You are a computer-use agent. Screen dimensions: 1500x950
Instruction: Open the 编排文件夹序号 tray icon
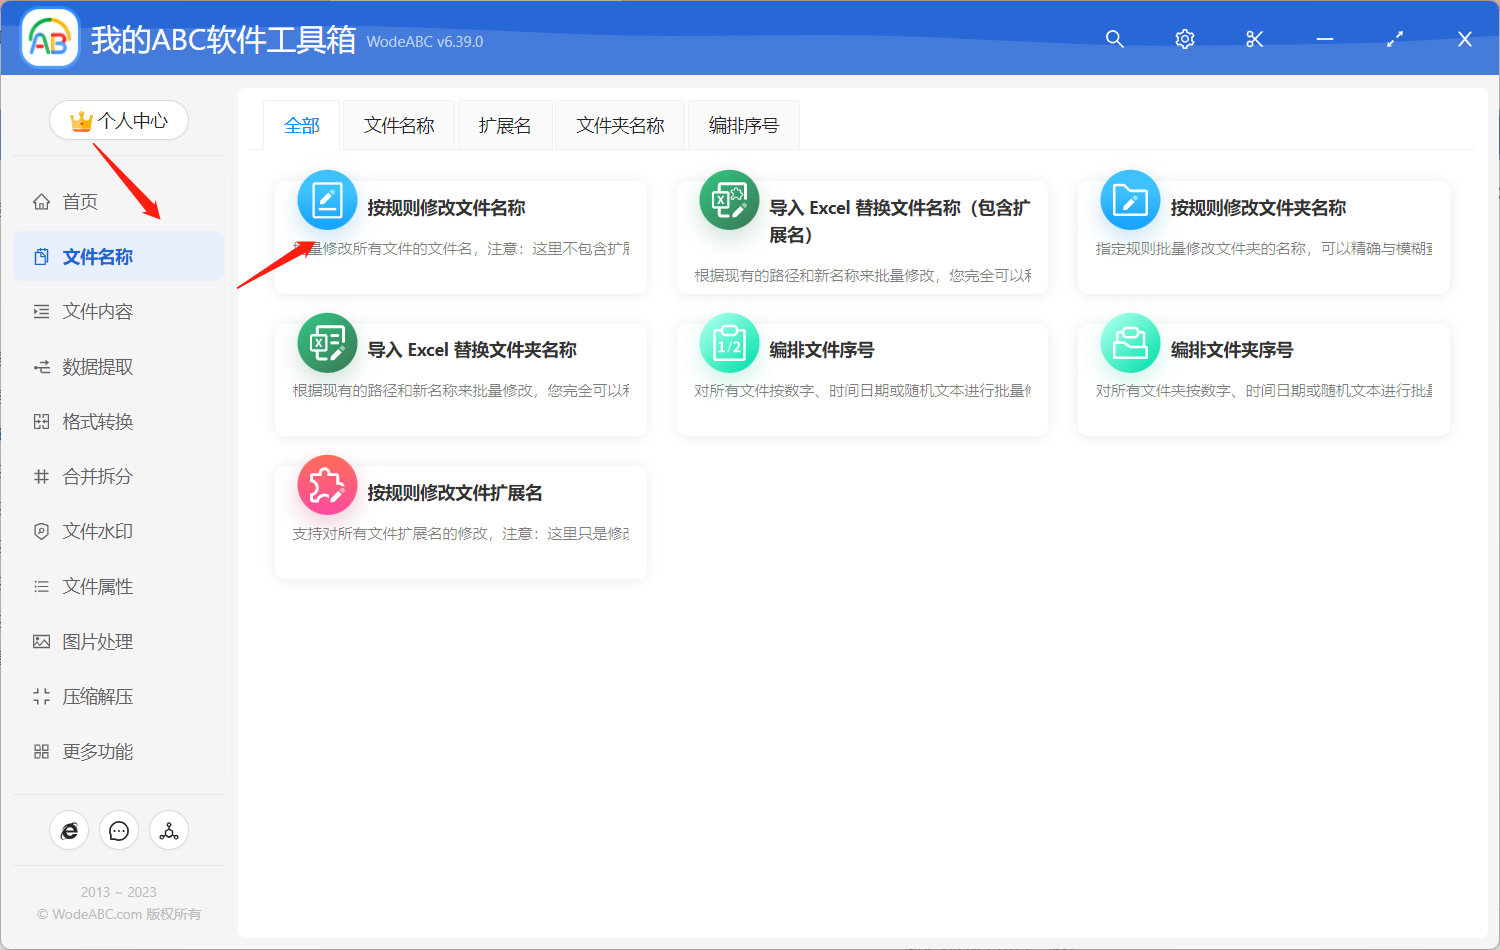pos(1129,343)
